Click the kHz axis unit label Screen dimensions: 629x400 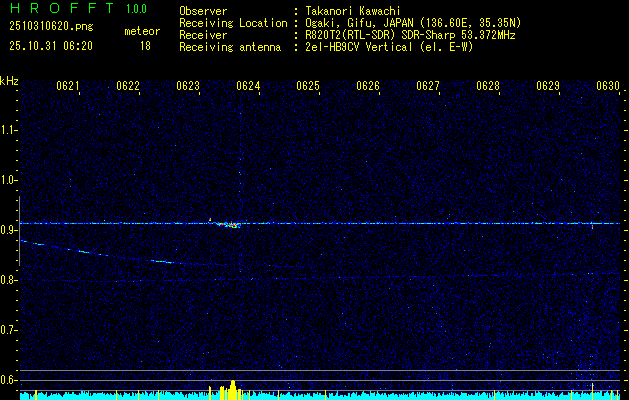coord(9,81)
